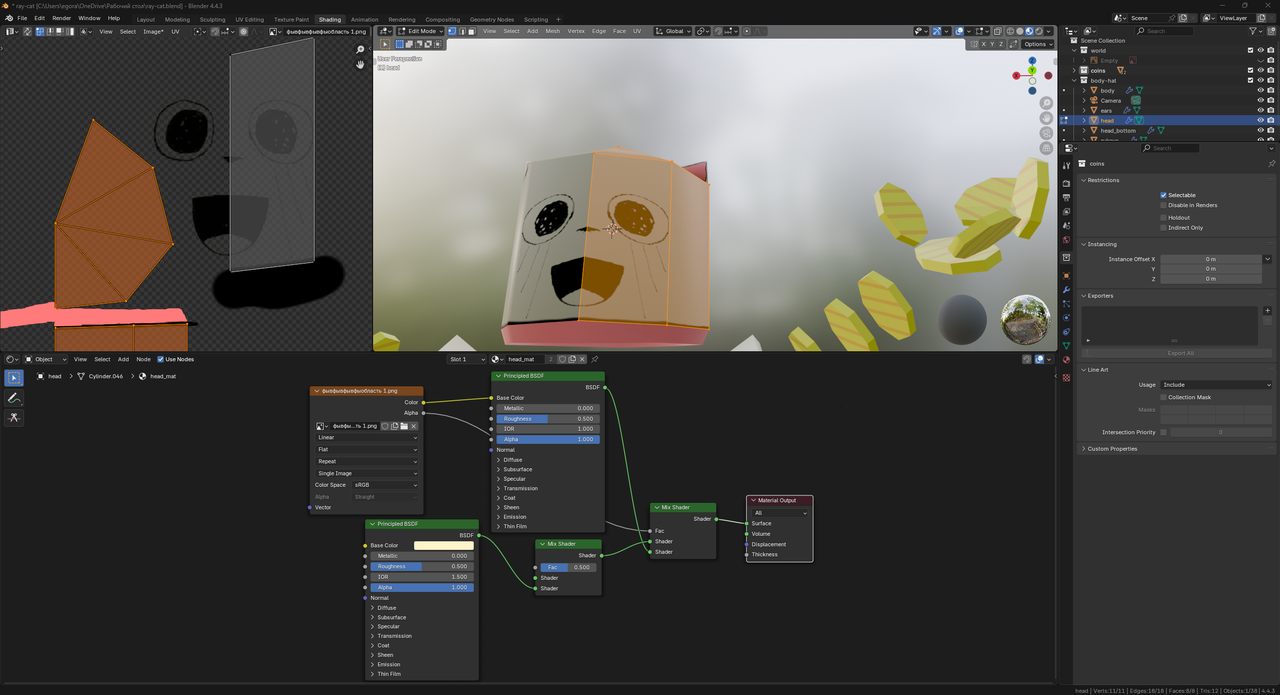Select the Annotate tool in node editor
The image size is (1280, 695).
pyautogui.click(x=14, y=398)
